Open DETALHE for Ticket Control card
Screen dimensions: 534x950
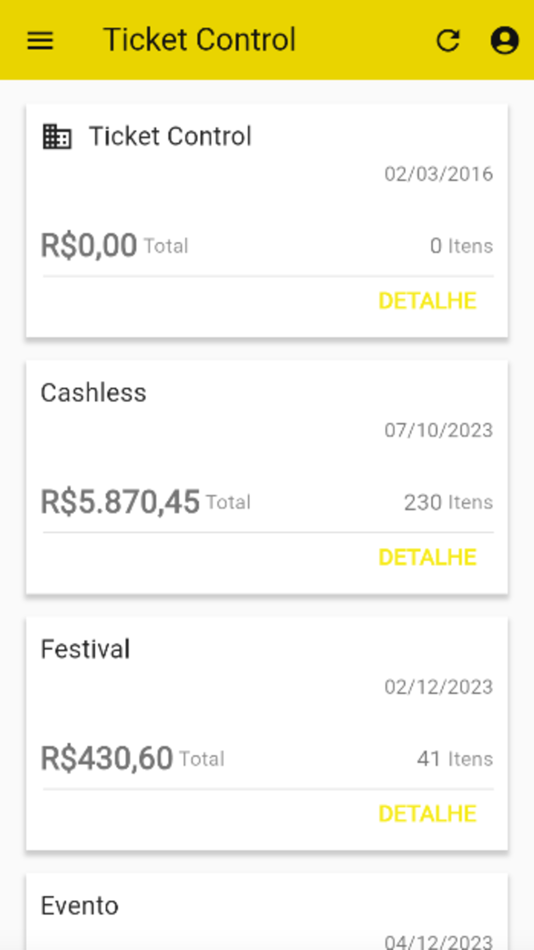[427, 301]
